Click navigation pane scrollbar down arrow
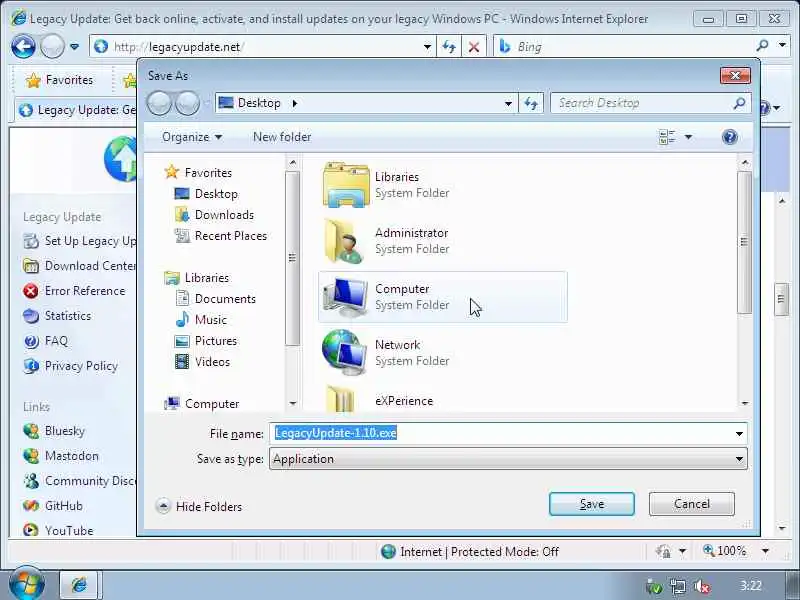This screenshot has width=800, height=600. pyautogui.click(x=292, y=403)
